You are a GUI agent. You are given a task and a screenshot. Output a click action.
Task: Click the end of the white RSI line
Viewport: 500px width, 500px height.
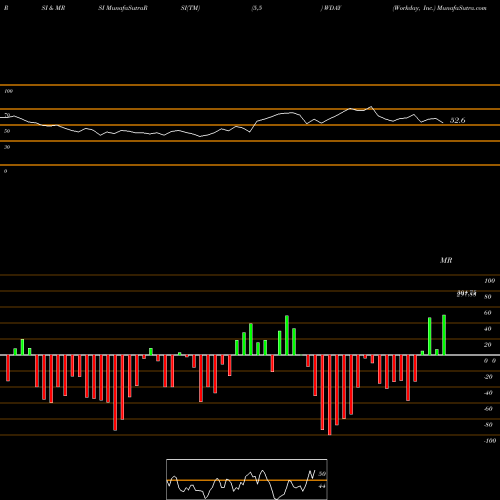pos(443,123)
